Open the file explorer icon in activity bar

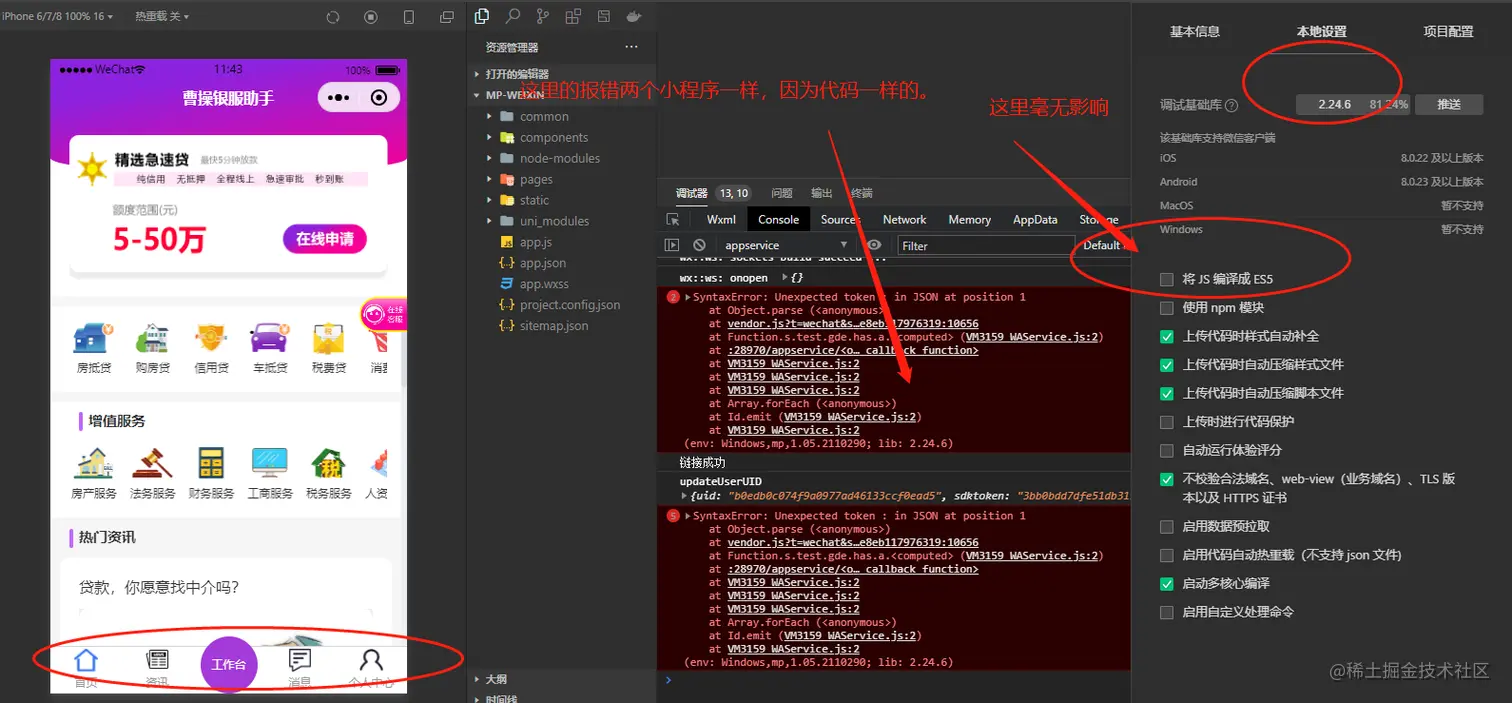tap(482, 16)
